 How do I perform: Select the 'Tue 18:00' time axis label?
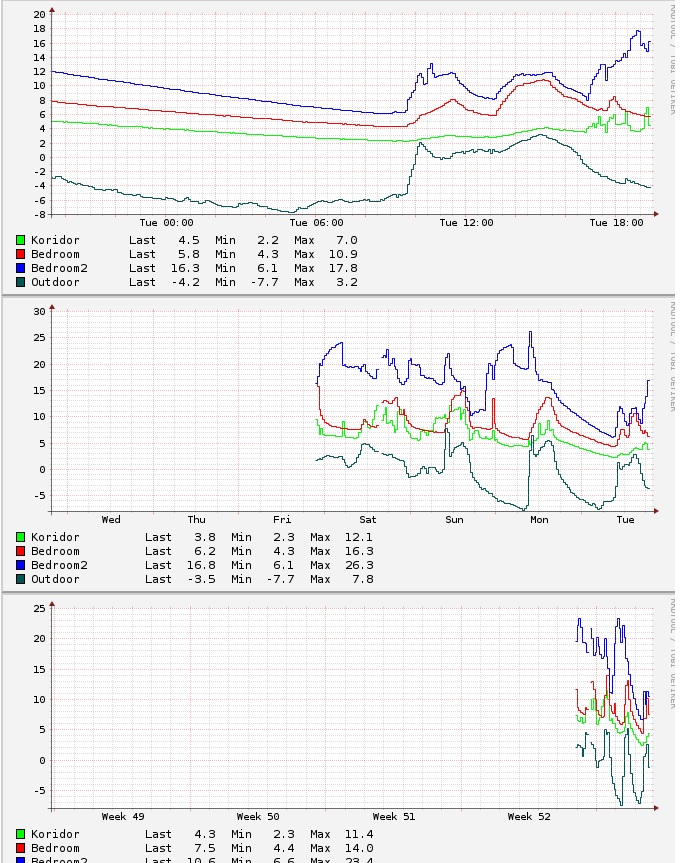click(x=616, y=223)
